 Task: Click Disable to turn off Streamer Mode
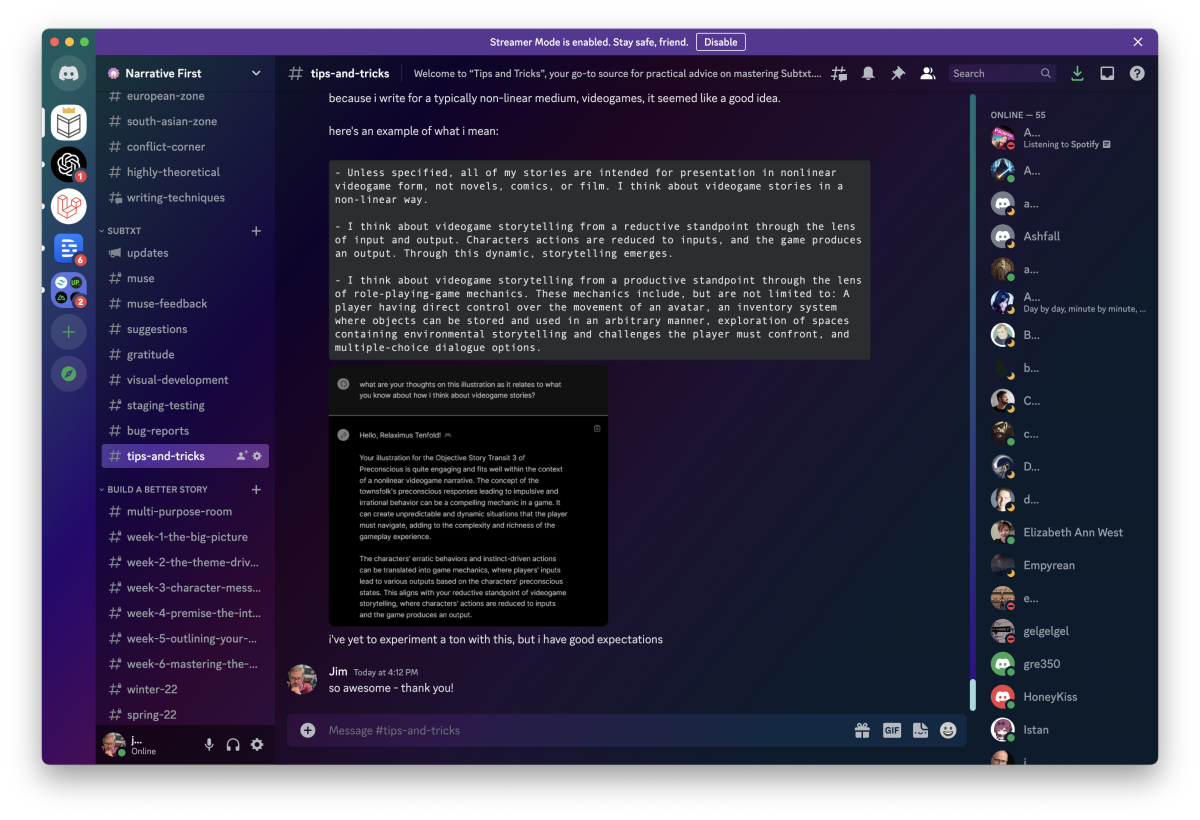click(720, 41)
